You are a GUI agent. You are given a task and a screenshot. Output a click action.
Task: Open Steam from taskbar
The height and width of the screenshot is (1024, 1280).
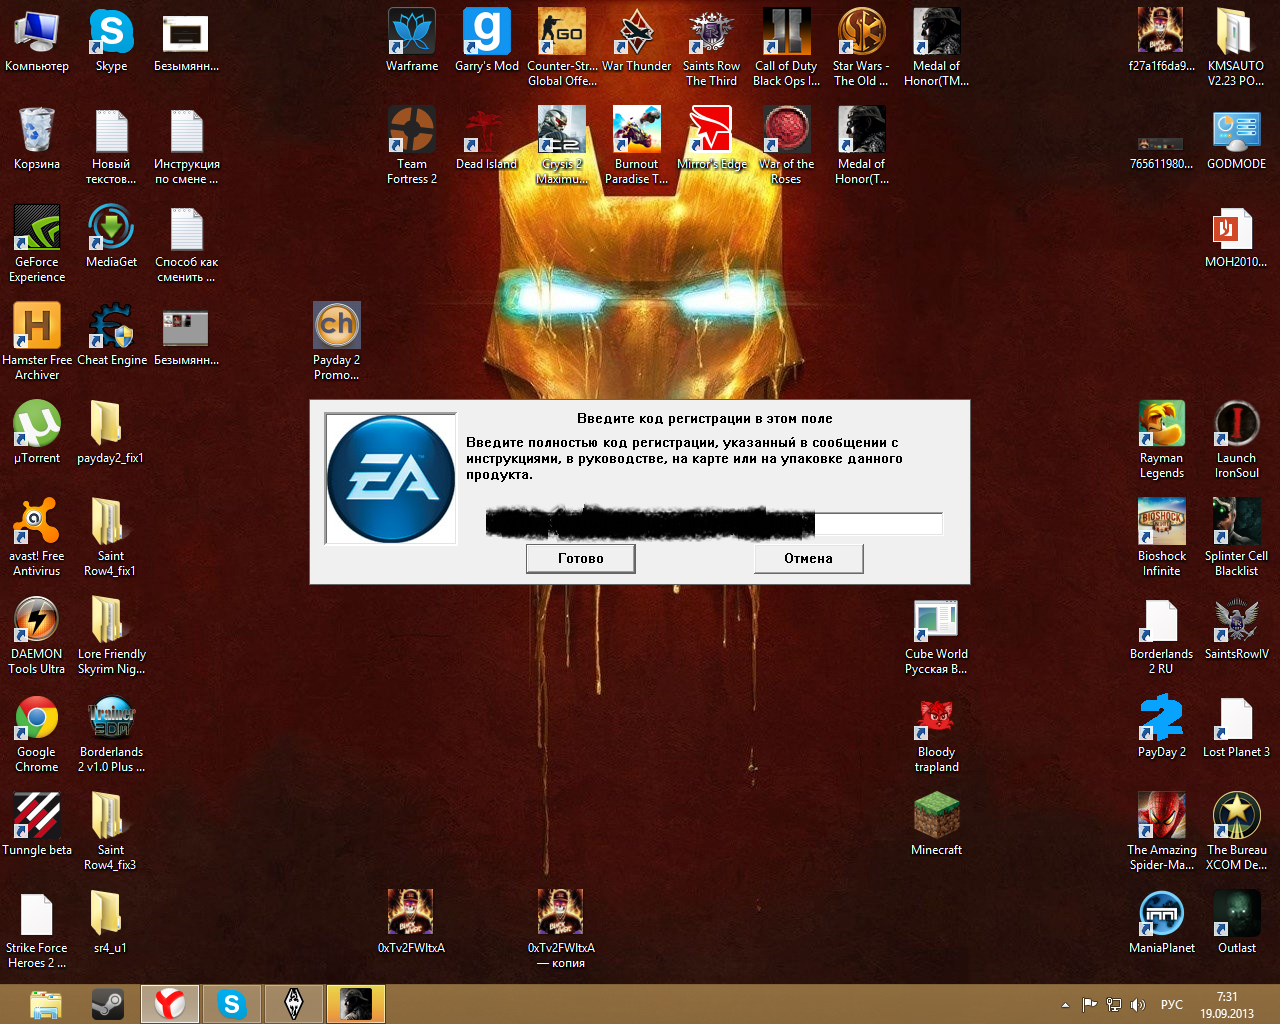pyautogui.click(x=108, y=1004)
